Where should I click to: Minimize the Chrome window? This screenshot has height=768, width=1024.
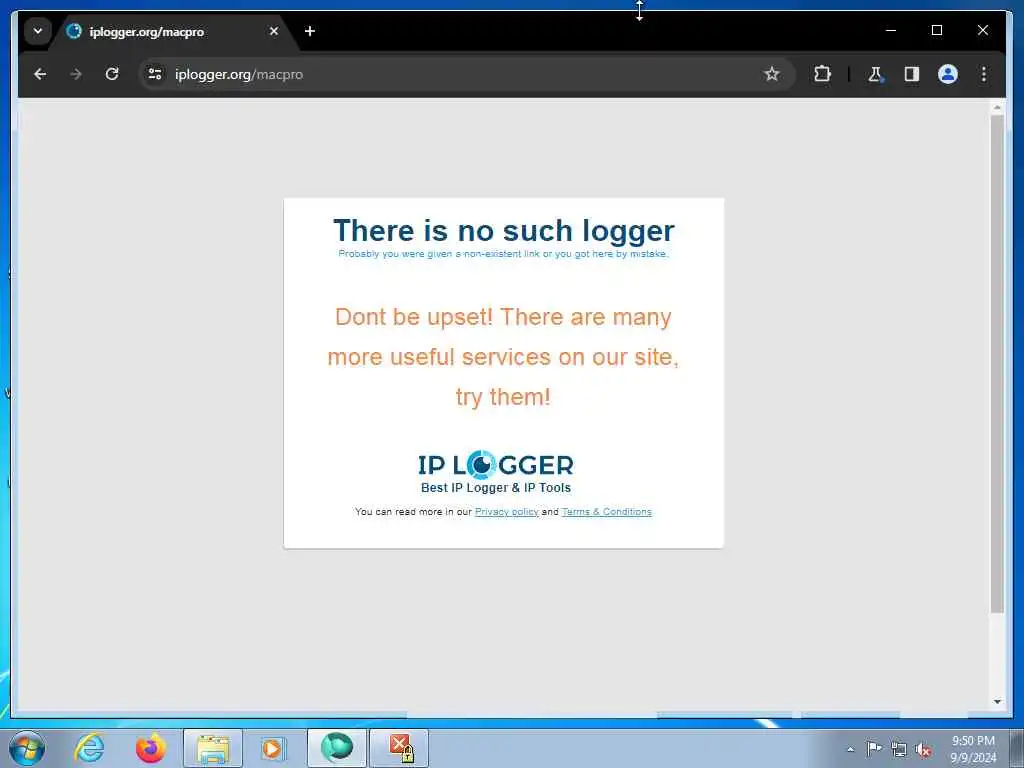pyautogui.click(x=891, y=30)
